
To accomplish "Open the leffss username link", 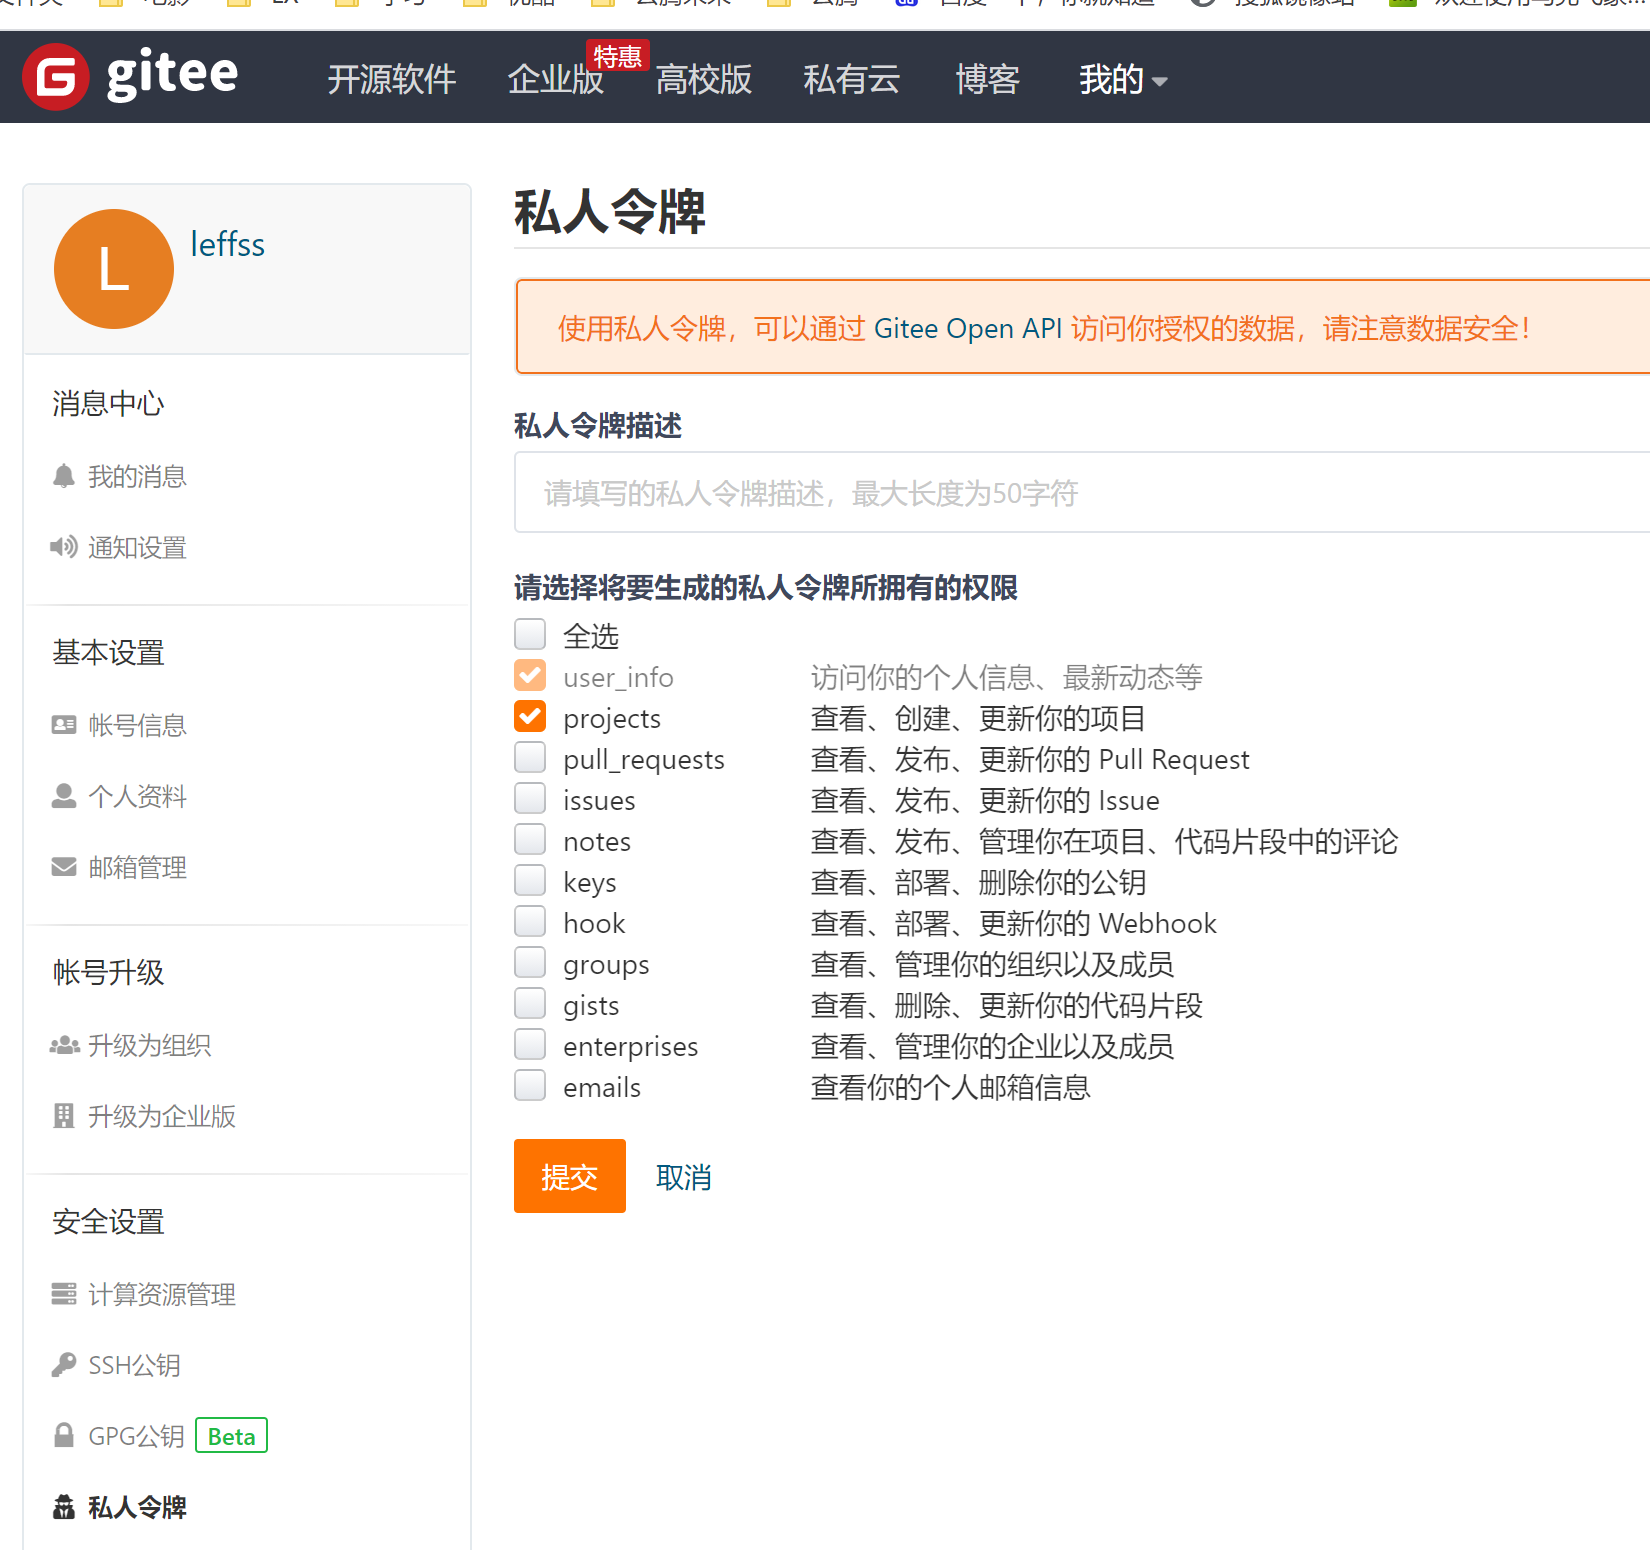I will pyautogui.click(x=228, y=244).
